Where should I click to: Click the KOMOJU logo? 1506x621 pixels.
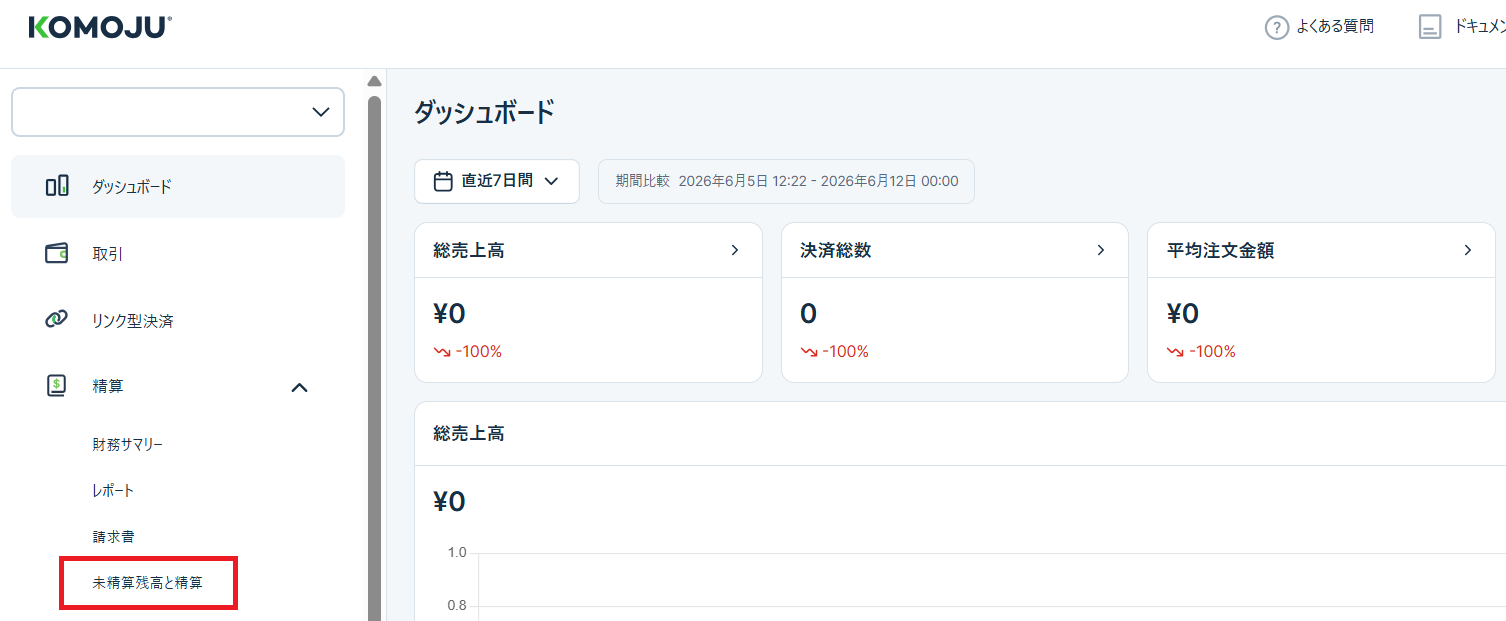point(100,27)
